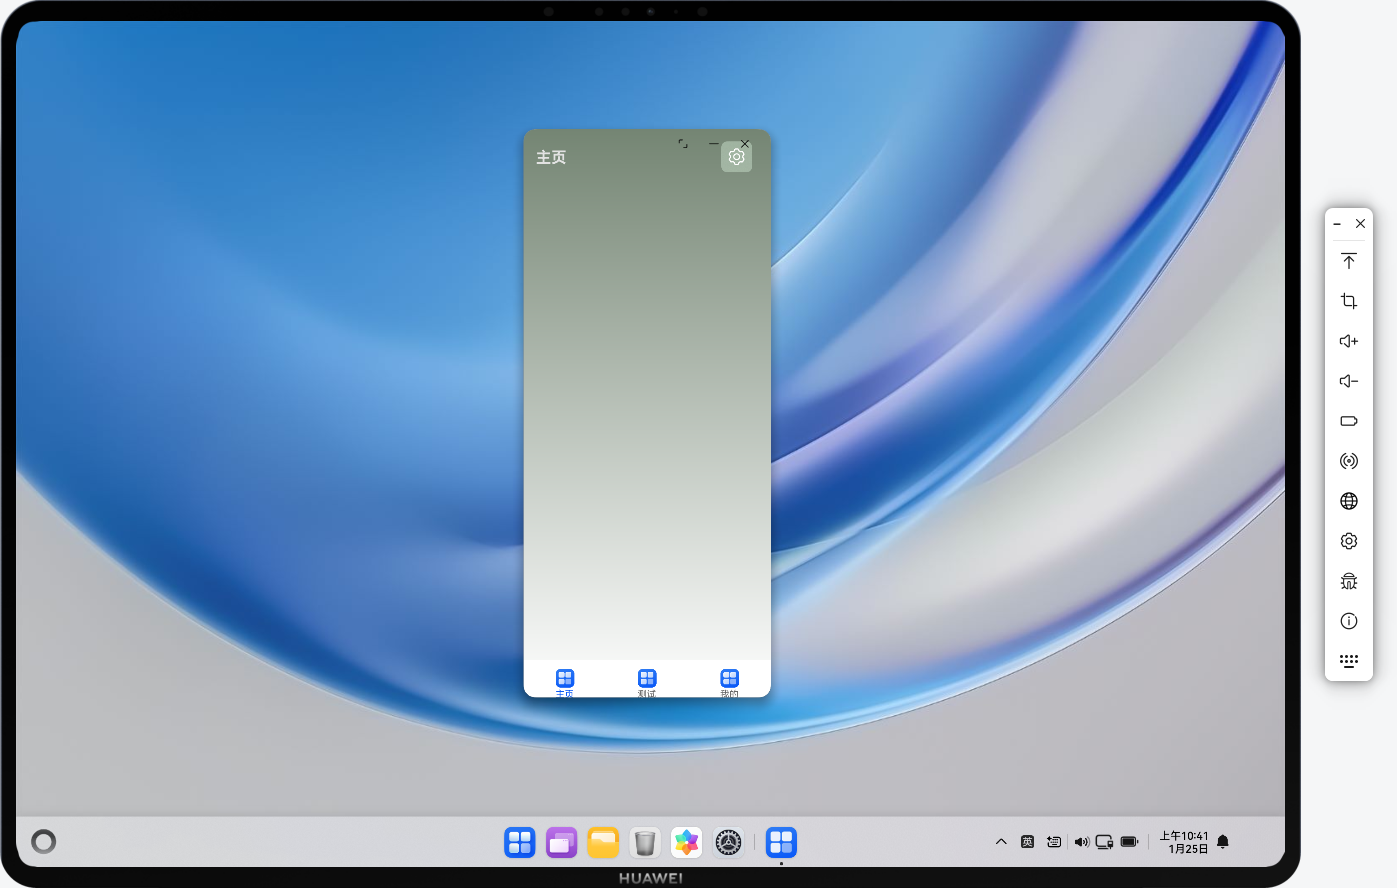Open the app settings gear on 主页
The height and width of the screenshot is (888, 1397).
point(736,157)
